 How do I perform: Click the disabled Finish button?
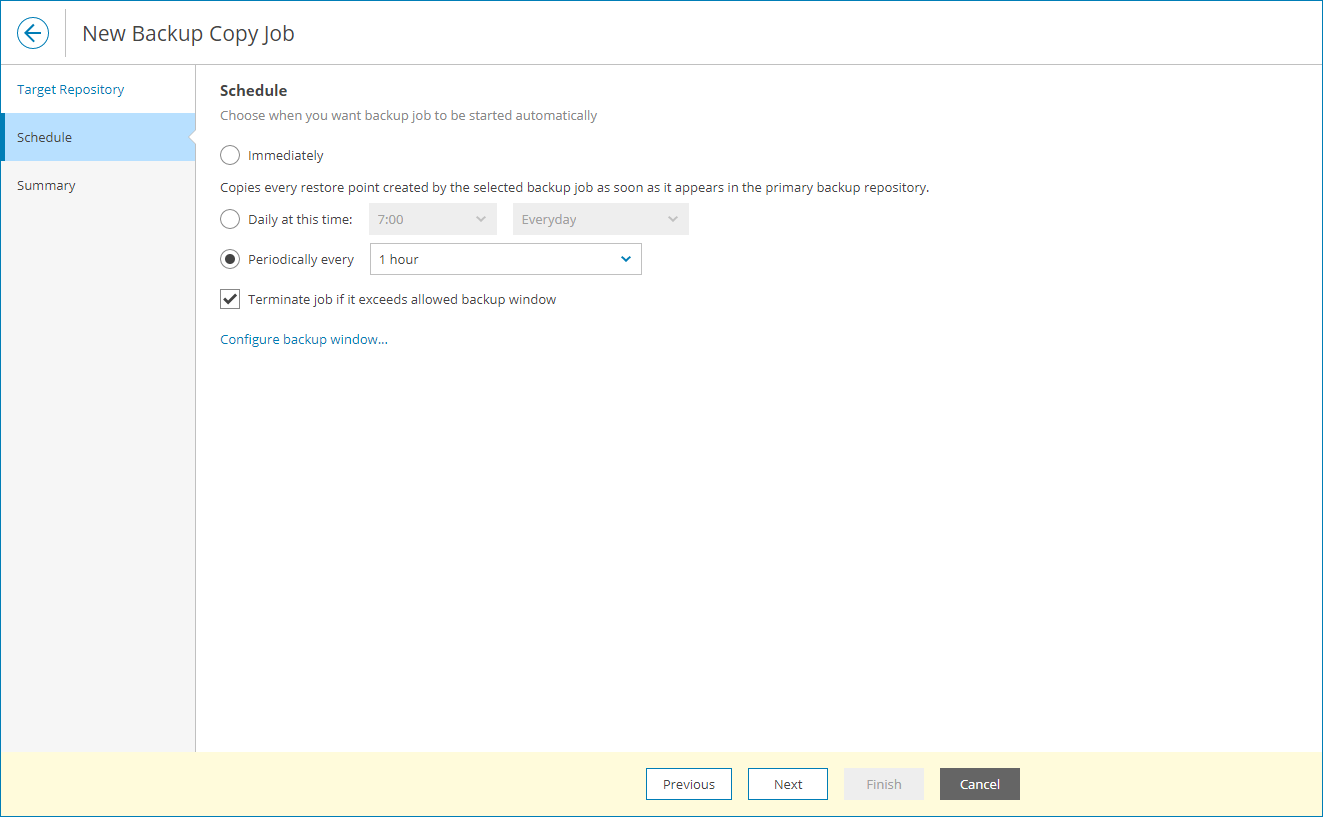(x=883, y=784)
